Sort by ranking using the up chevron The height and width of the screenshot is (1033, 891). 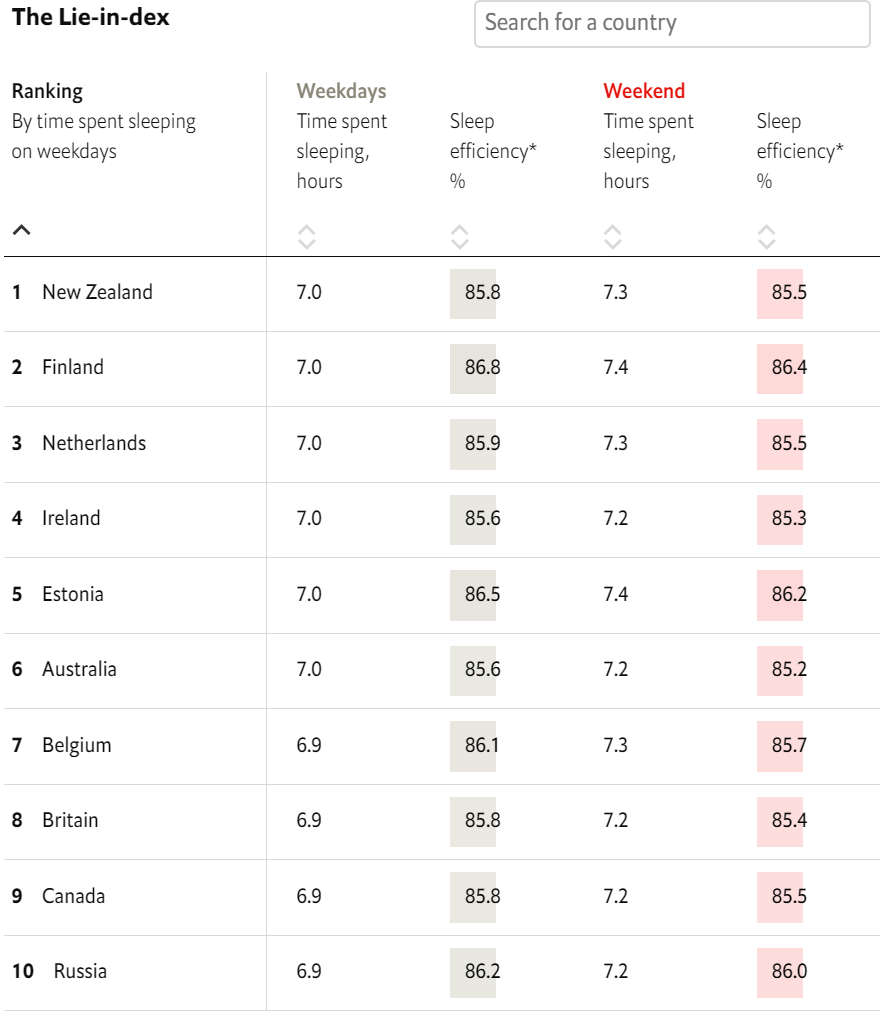point(22,230)
